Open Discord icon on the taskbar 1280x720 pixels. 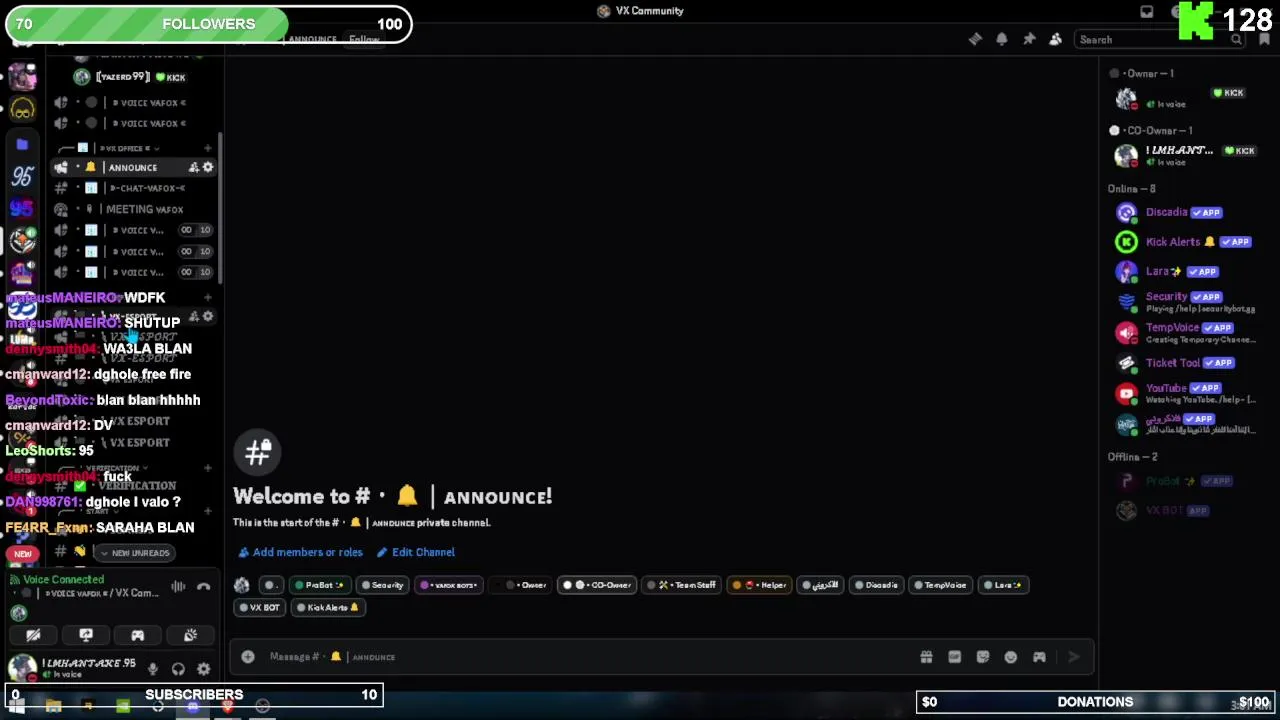tap(193, 706)
